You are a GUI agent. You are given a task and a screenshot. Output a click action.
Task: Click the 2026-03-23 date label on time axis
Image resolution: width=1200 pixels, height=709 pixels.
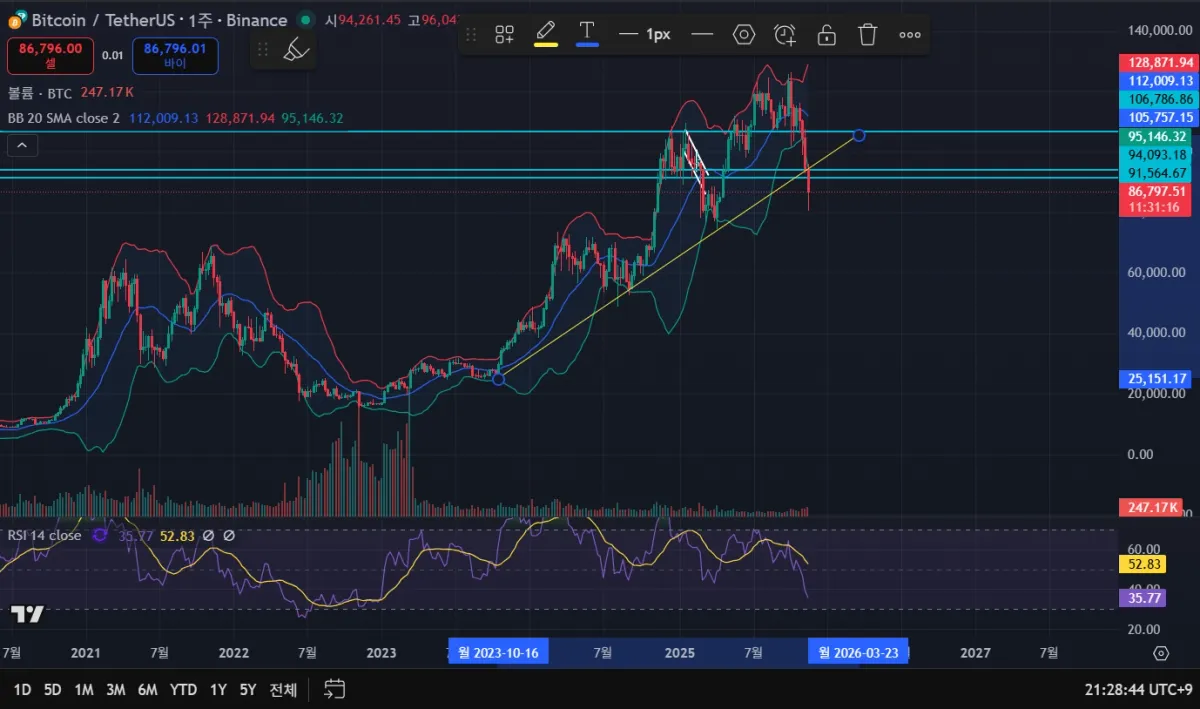click(857, 652)
